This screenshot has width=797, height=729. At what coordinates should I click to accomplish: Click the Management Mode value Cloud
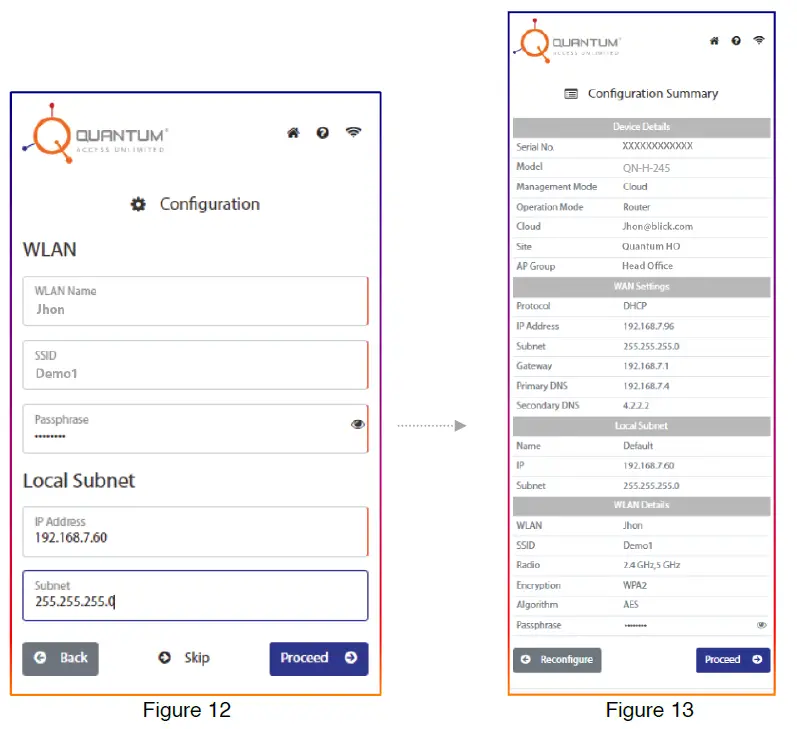tap(635, 187)
